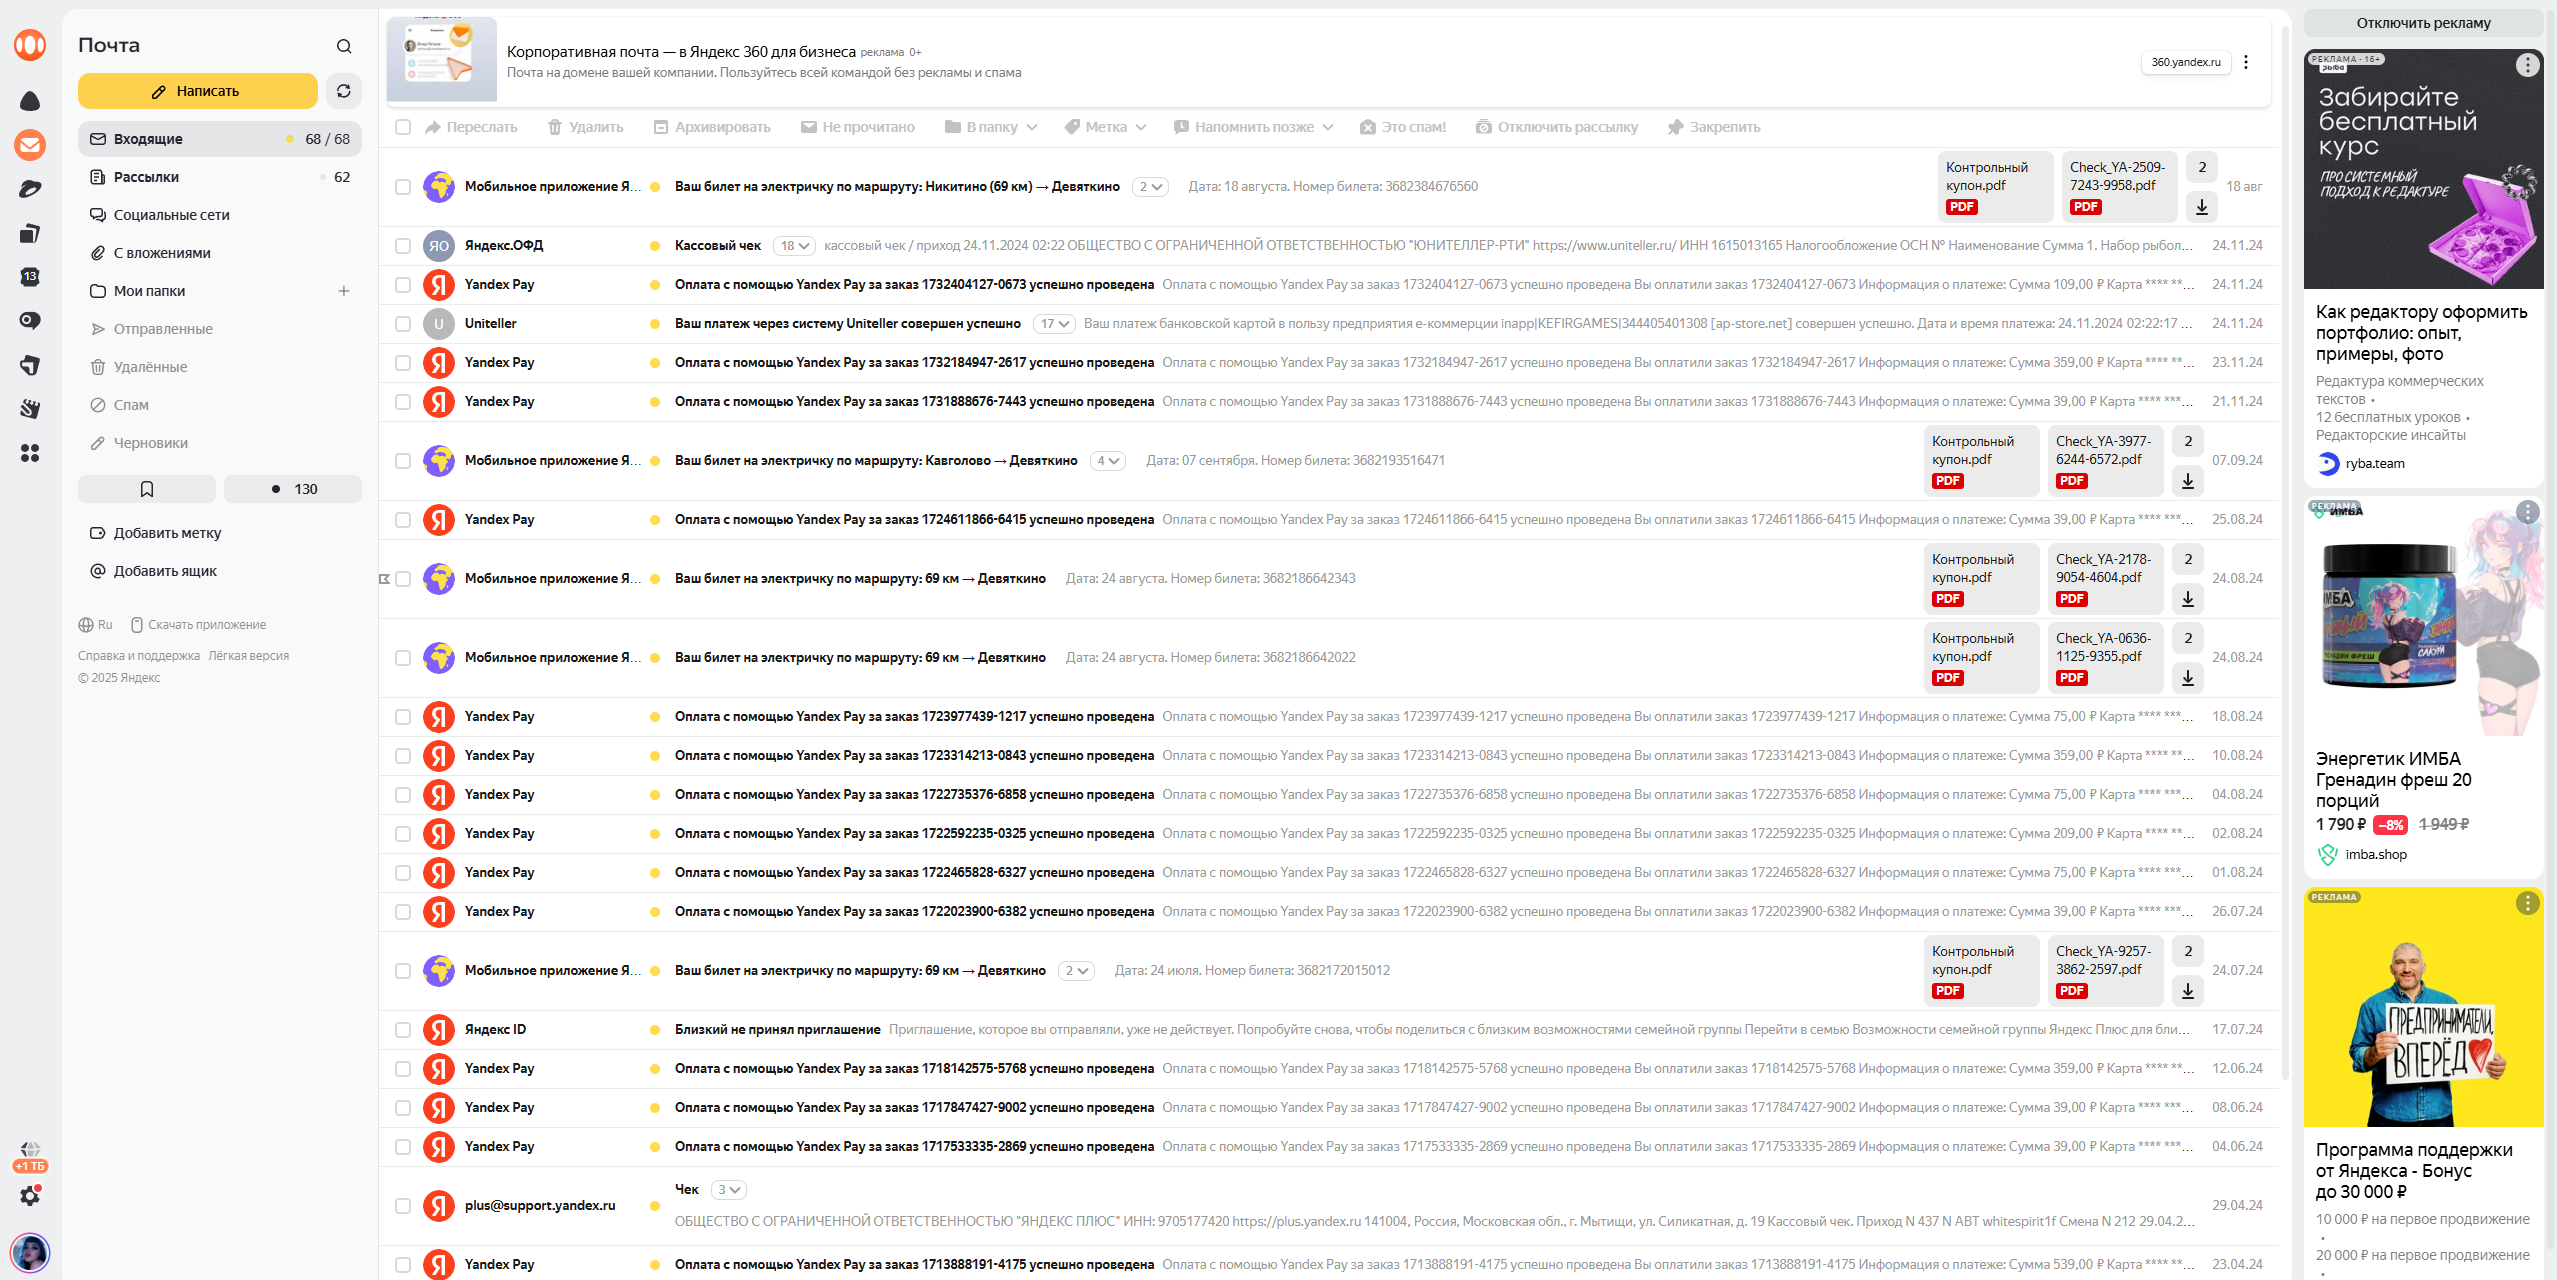2557x1280 pixels.
Task: Download attachments of the Никитино ticket email
Action: (x=2202, y=207)
